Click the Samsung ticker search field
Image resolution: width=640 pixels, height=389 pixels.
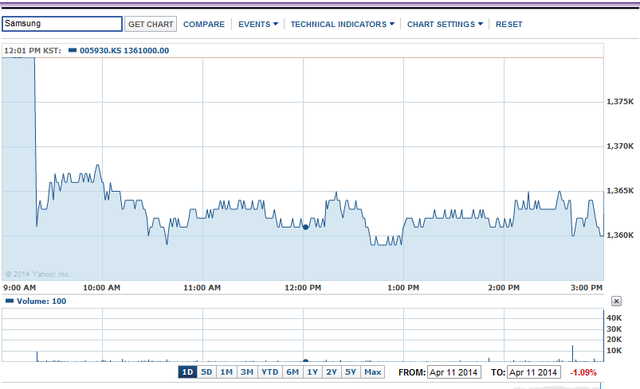click(62, 24)
